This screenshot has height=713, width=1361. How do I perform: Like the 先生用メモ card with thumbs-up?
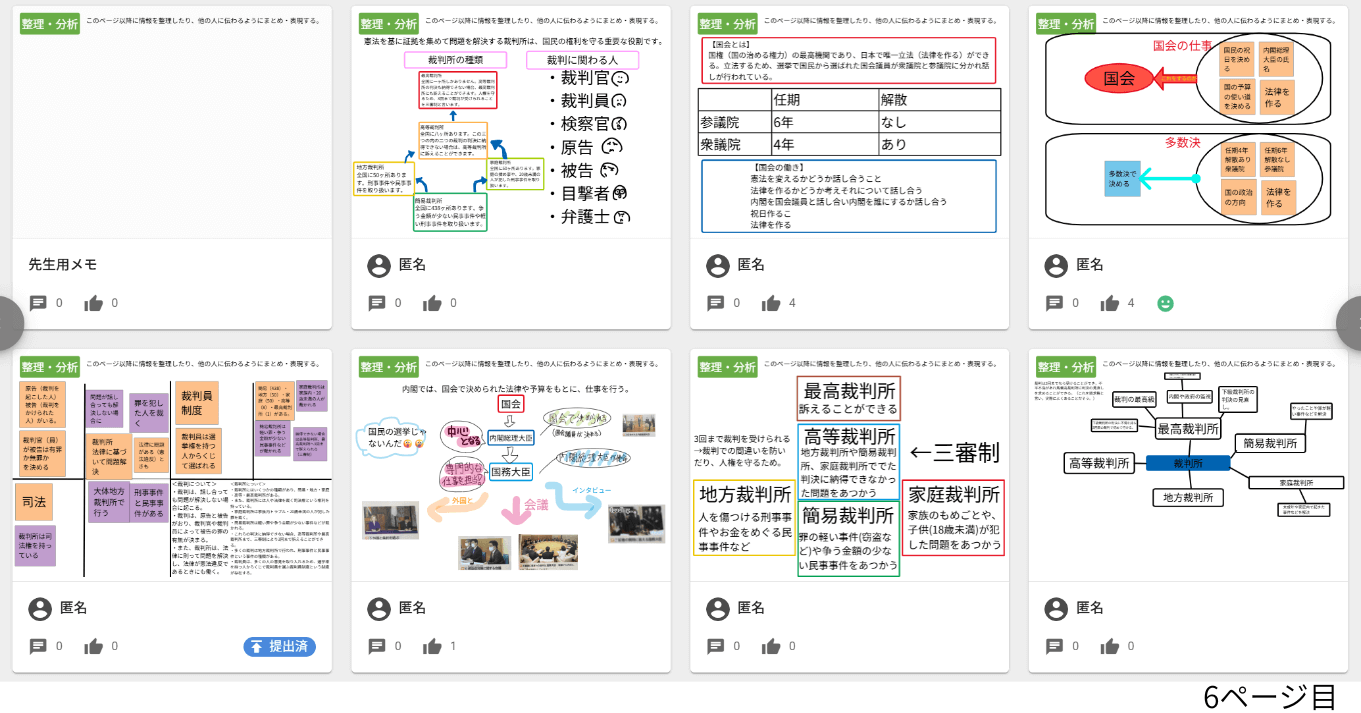point(94,303)
